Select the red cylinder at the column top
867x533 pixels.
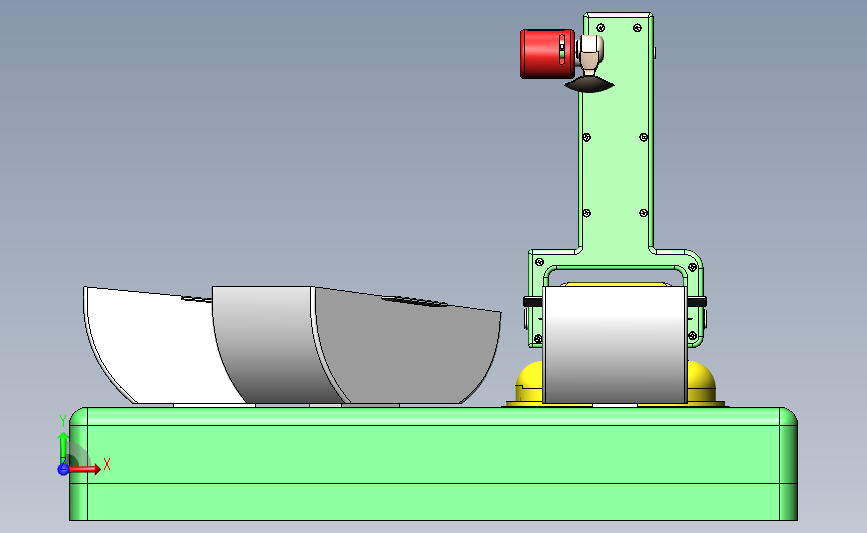pyautogui.click(x=547, y=54)
